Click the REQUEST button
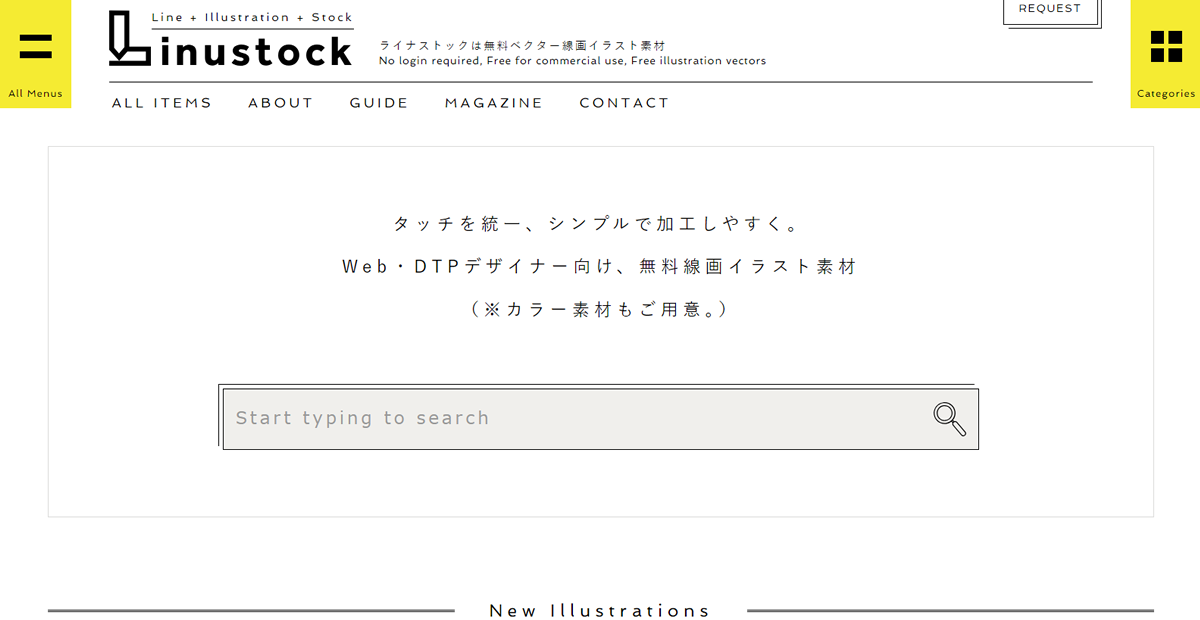The image size is (1200, 620). click(x=1050, y=10)
